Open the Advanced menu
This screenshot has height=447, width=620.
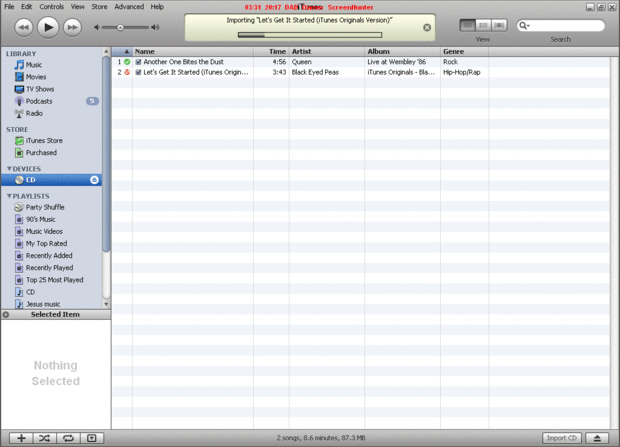click(x=129, y=7)
